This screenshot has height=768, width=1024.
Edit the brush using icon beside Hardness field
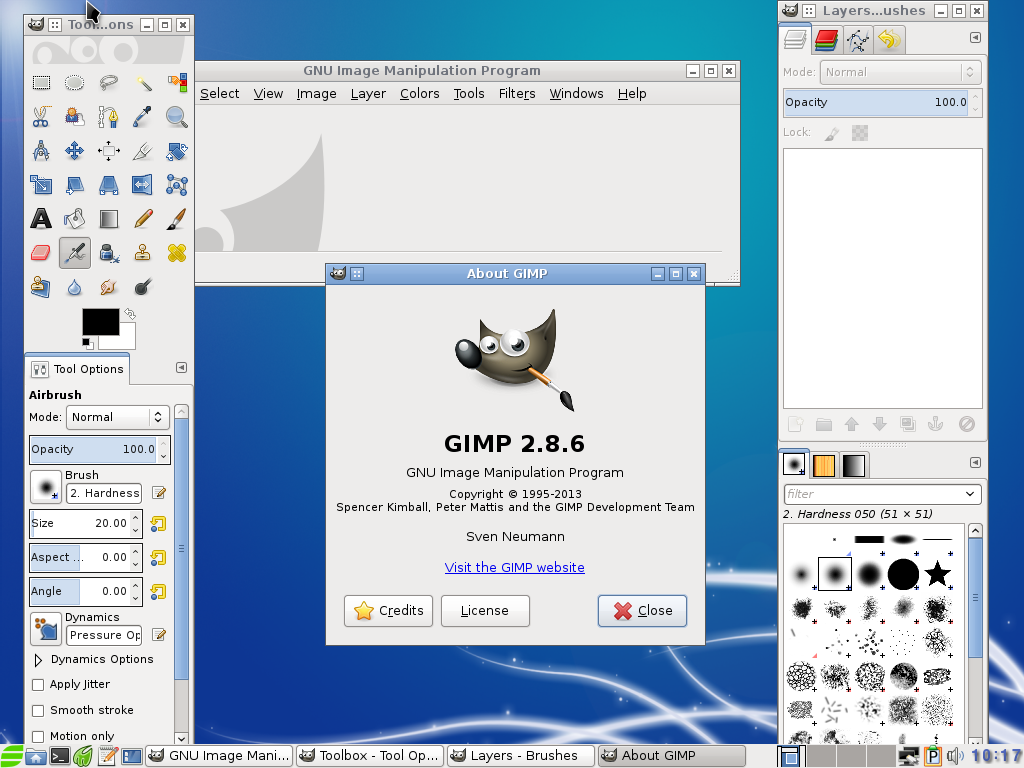point(159,493)
